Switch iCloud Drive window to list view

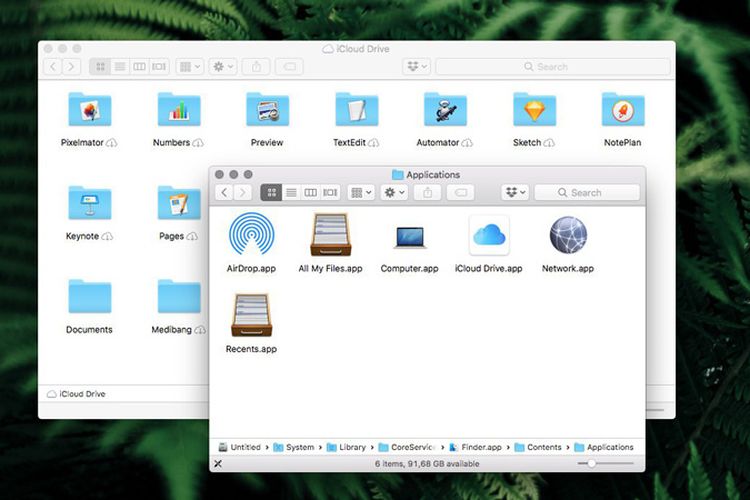(120, 67)
